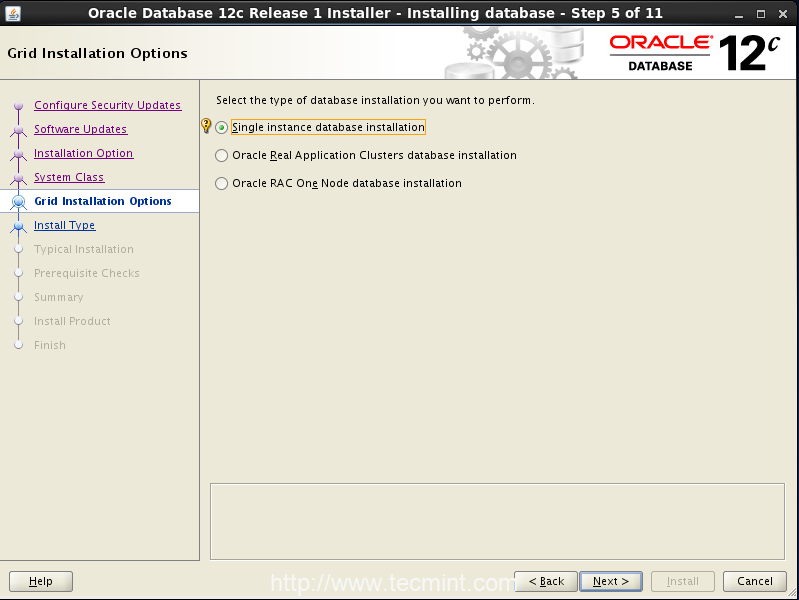Proceed with the Next button
This screenshot has width=799, height=600.
pos(611,581)
